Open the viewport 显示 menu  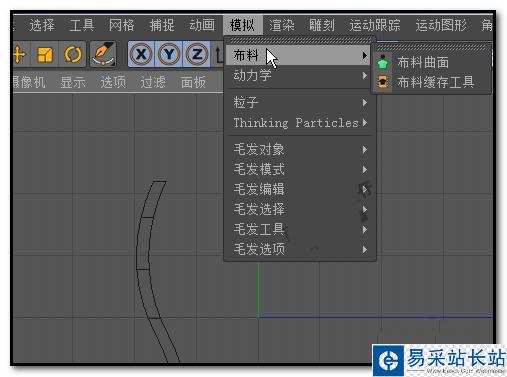point(73,82)
